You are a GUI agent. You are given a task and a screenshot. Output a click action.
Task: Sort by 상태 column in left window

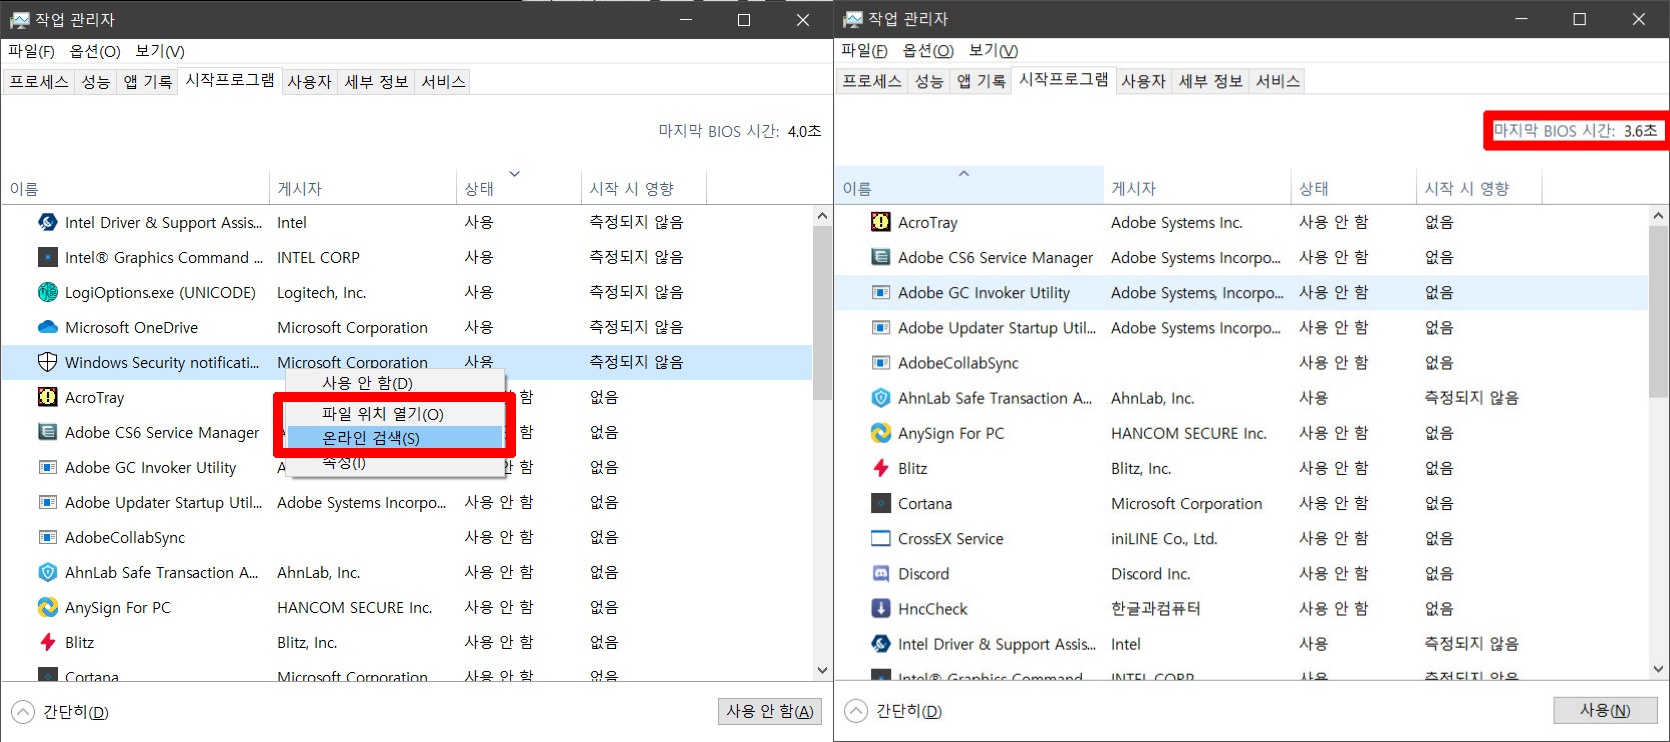pos(517,187)
